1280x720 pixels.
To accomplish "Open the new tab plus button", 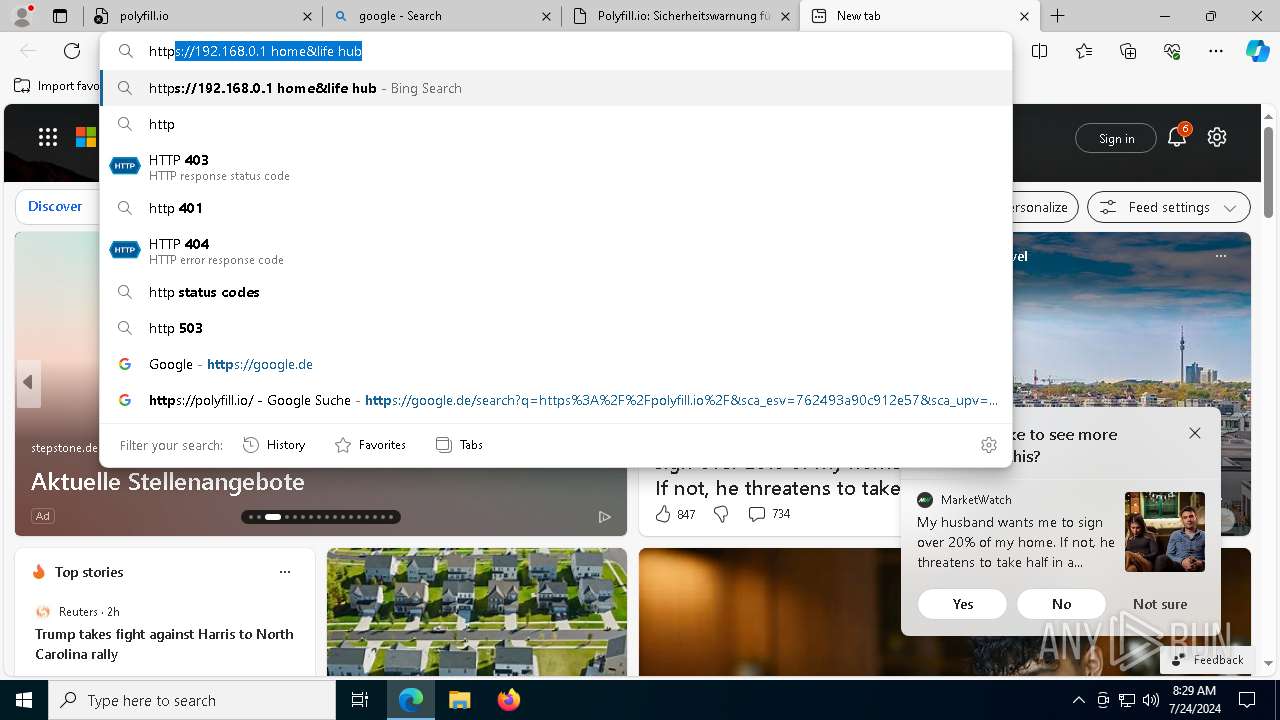I will 1058,16.
